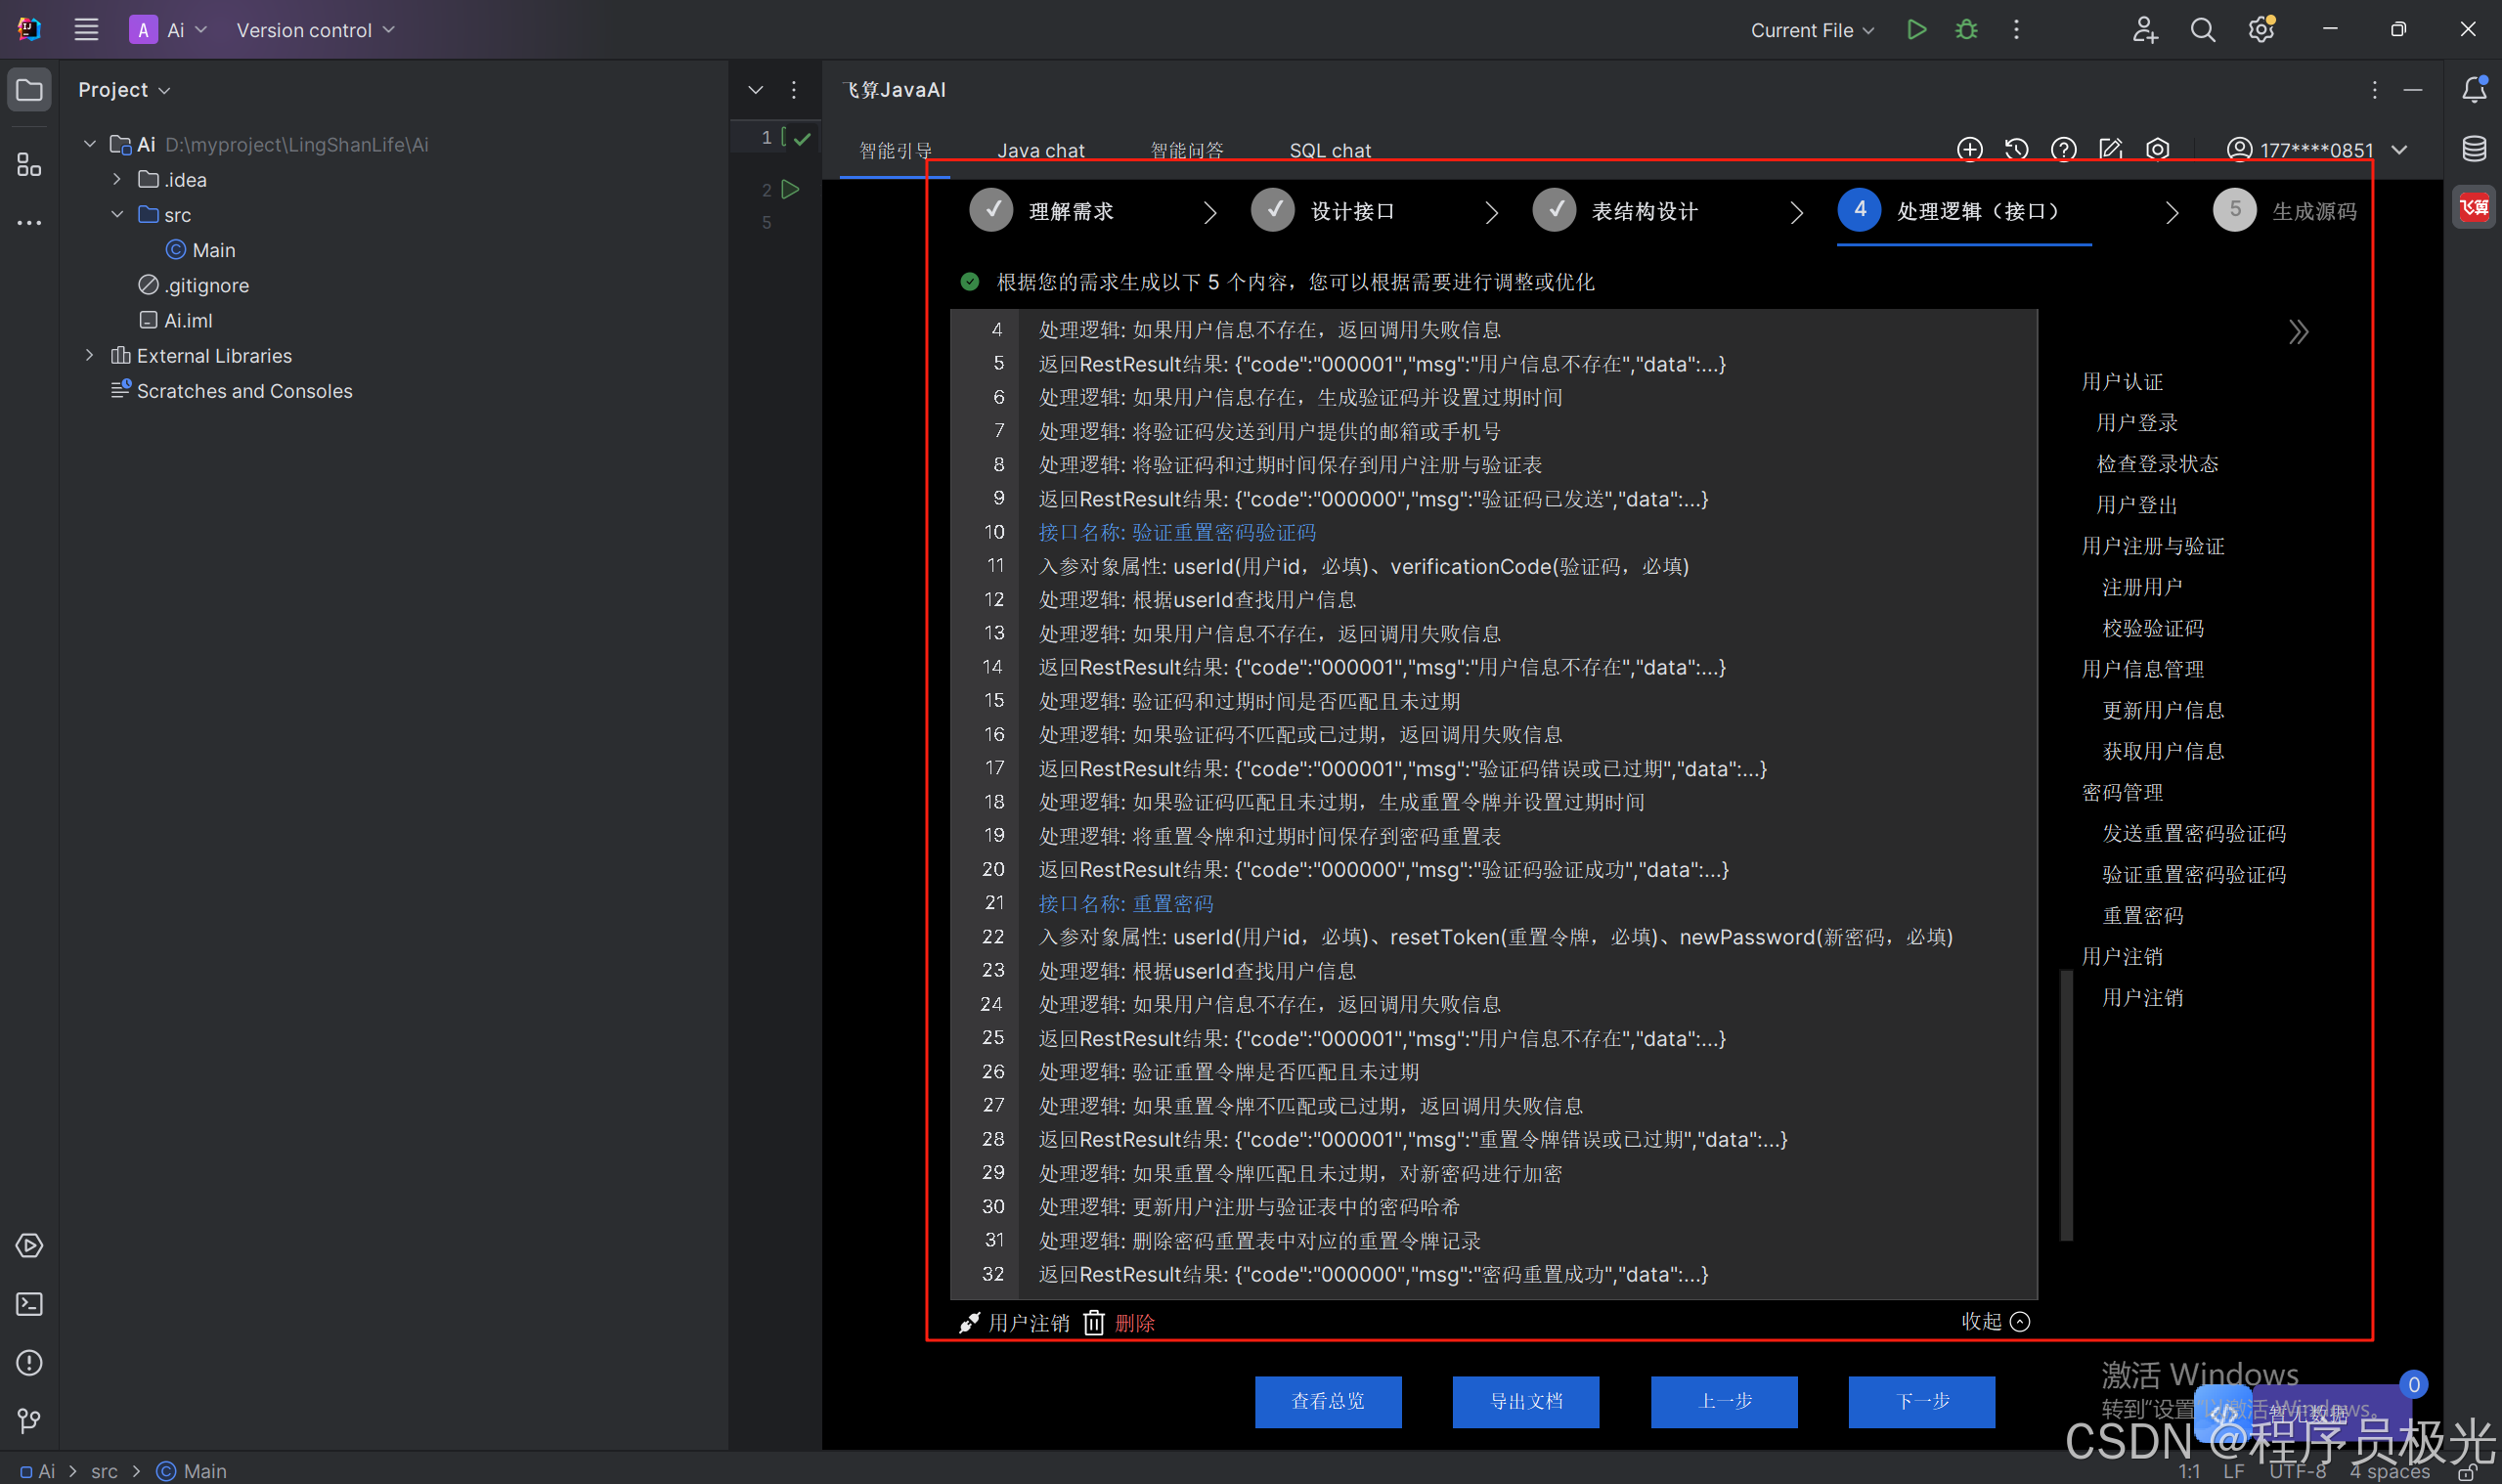Screen dimensions: 2502x1484
Task: Click the new chat plus icon
Action: click(x=1969, y=150)
